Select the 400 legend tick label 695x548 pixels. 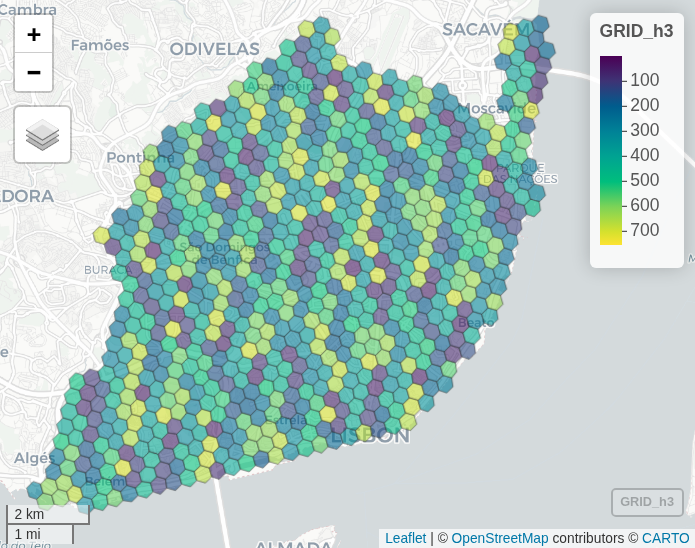pos(644,155)
